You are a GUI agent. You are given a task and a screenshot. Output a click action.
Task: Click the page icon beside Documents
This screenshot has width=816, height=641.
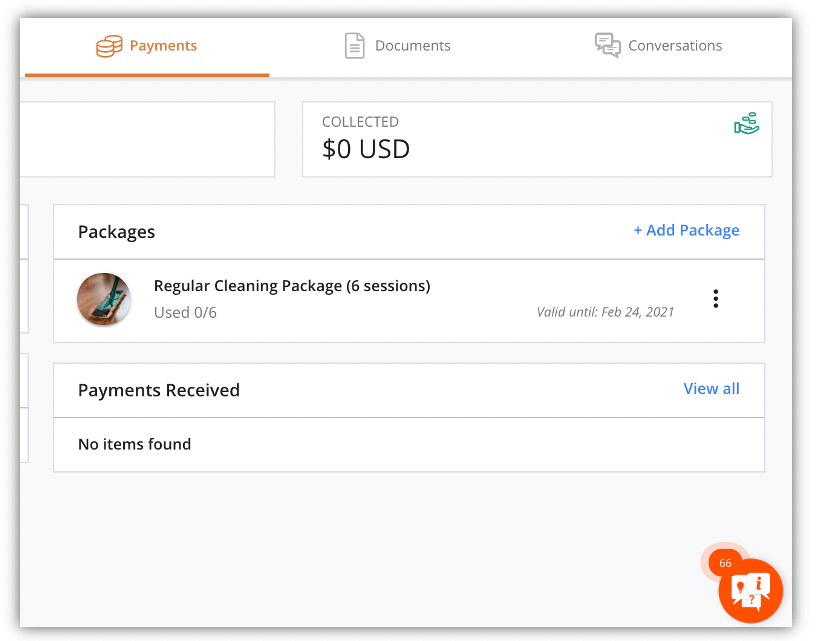pos(354,46)
